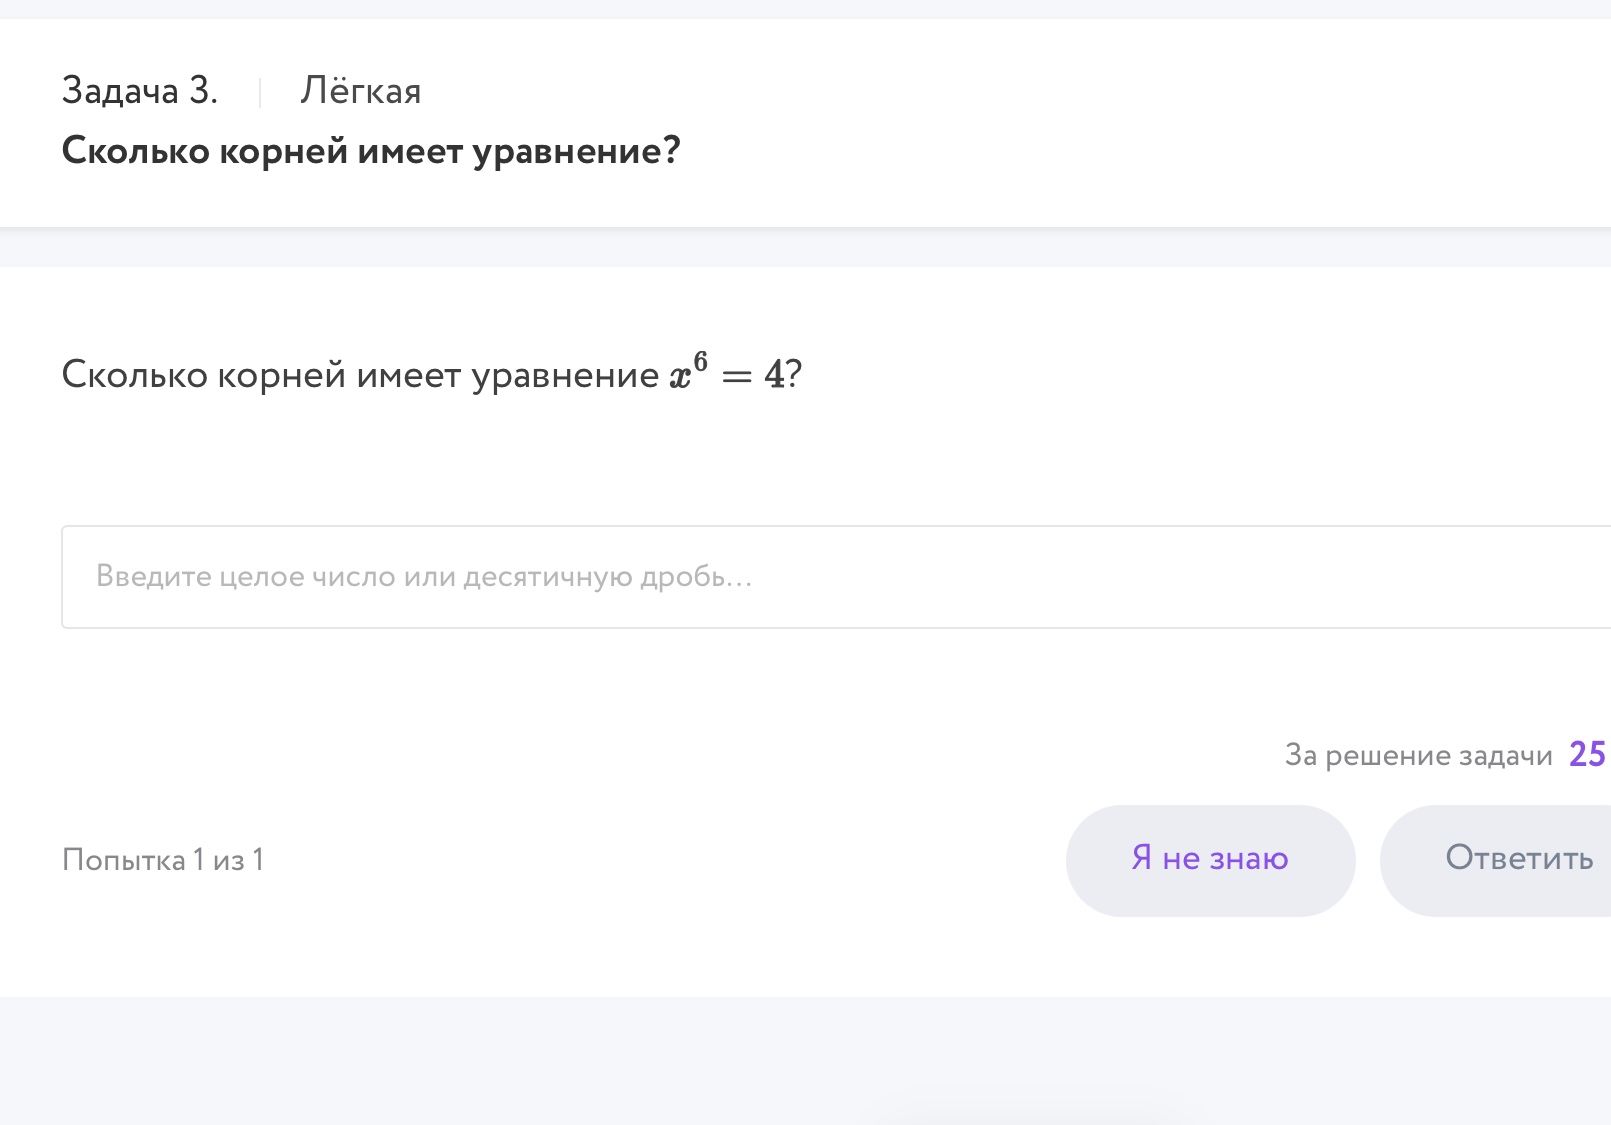Screen dimensions: 1611x1125
Task: Click the 'Я не знаю' button
Action: click(x=1210, y=860)
